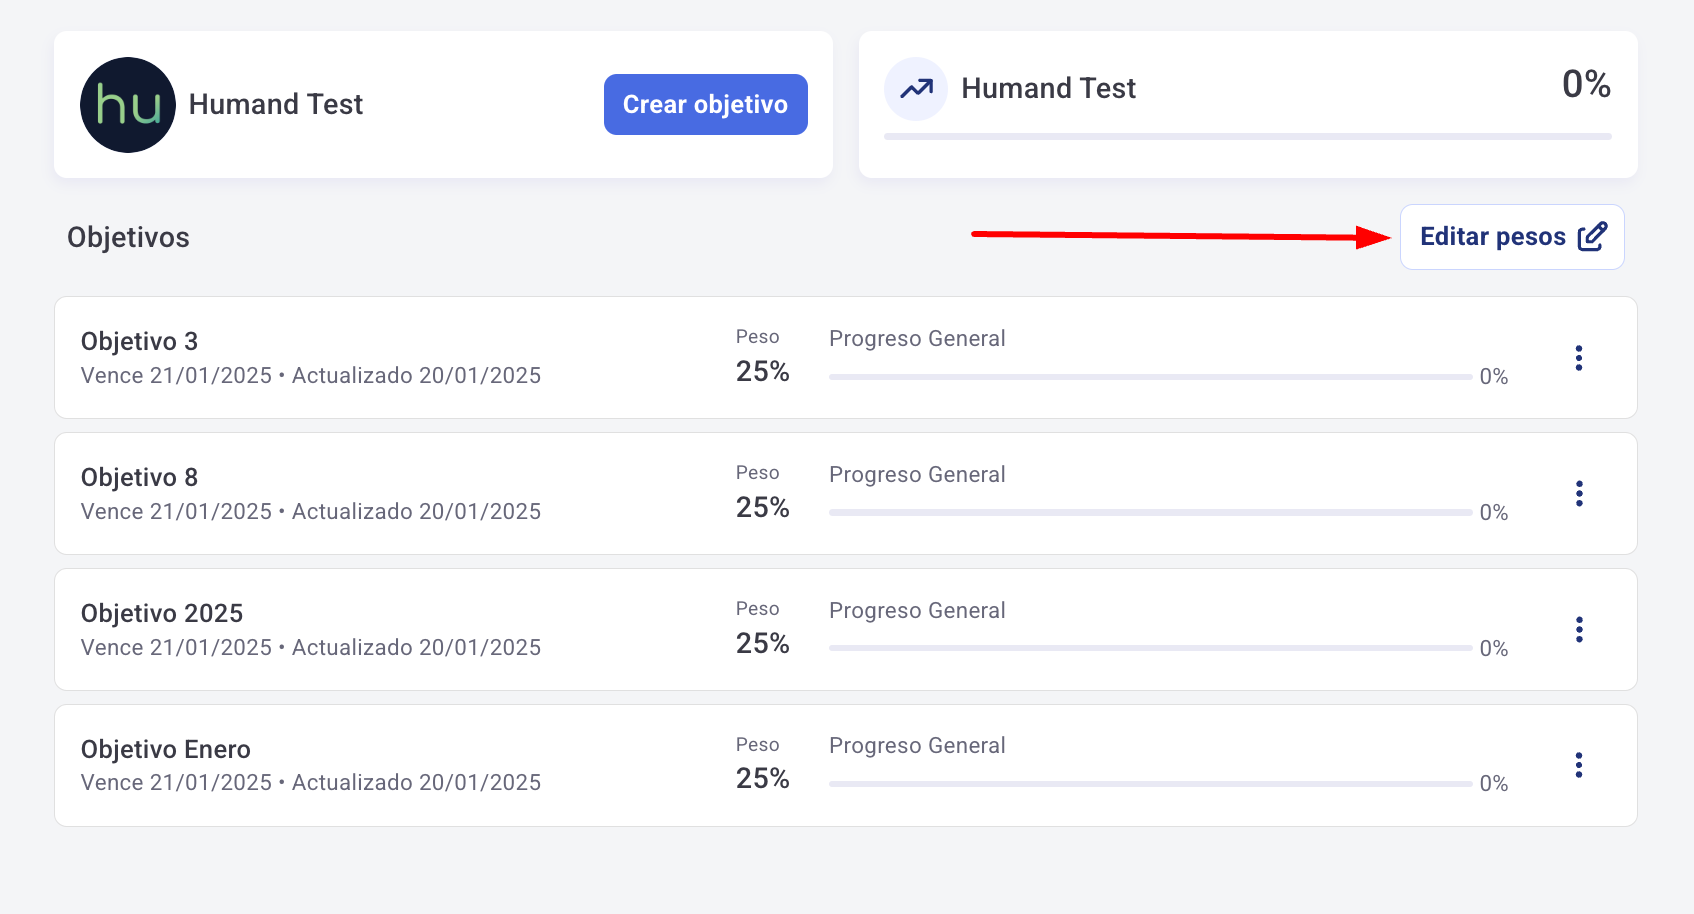Open three-dot menu for Objetivo 8
Viewport: 1694px width, 914px height.
click(1579, 494)
